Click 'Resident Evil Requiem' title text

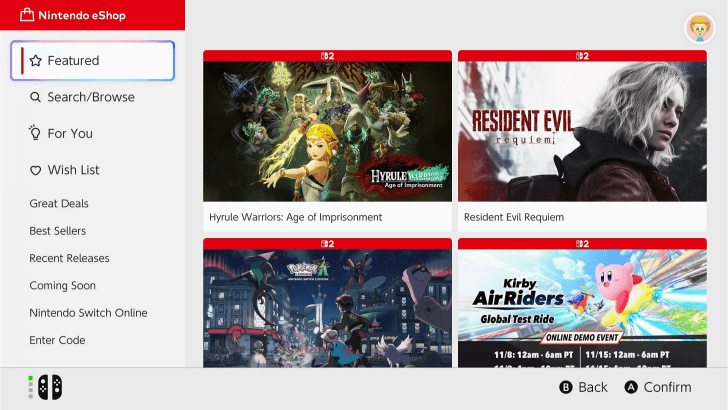point(514,217)
